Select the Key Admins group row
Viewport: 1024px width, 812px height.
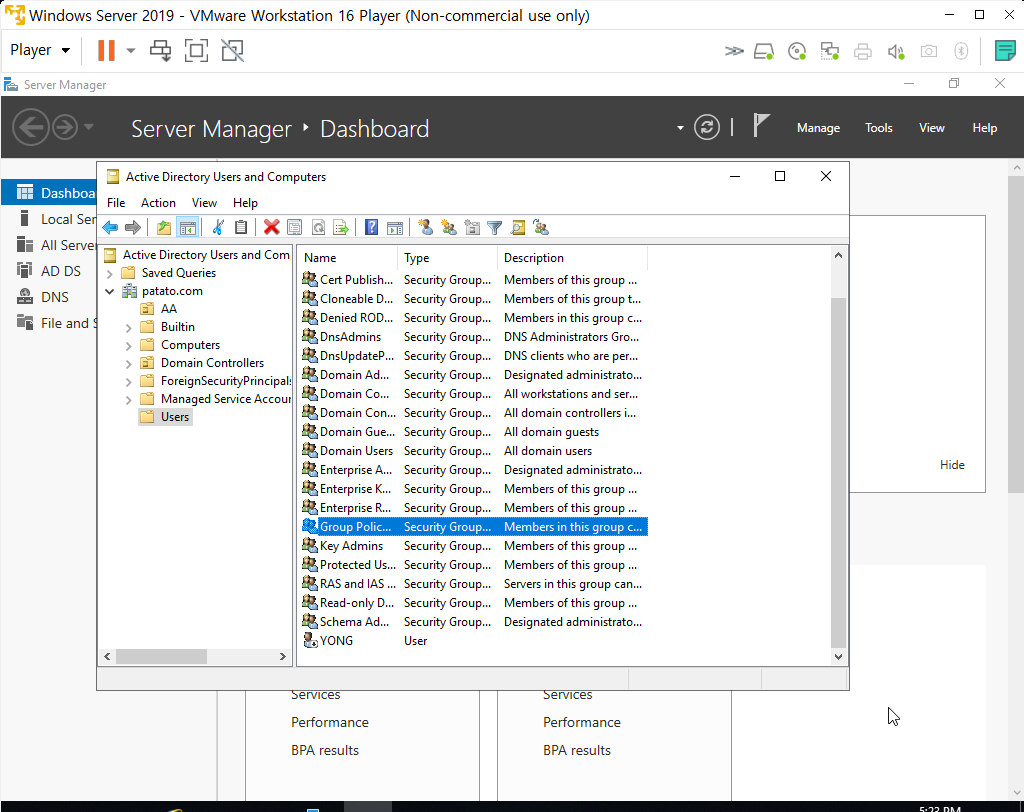[x=474, y=546]
